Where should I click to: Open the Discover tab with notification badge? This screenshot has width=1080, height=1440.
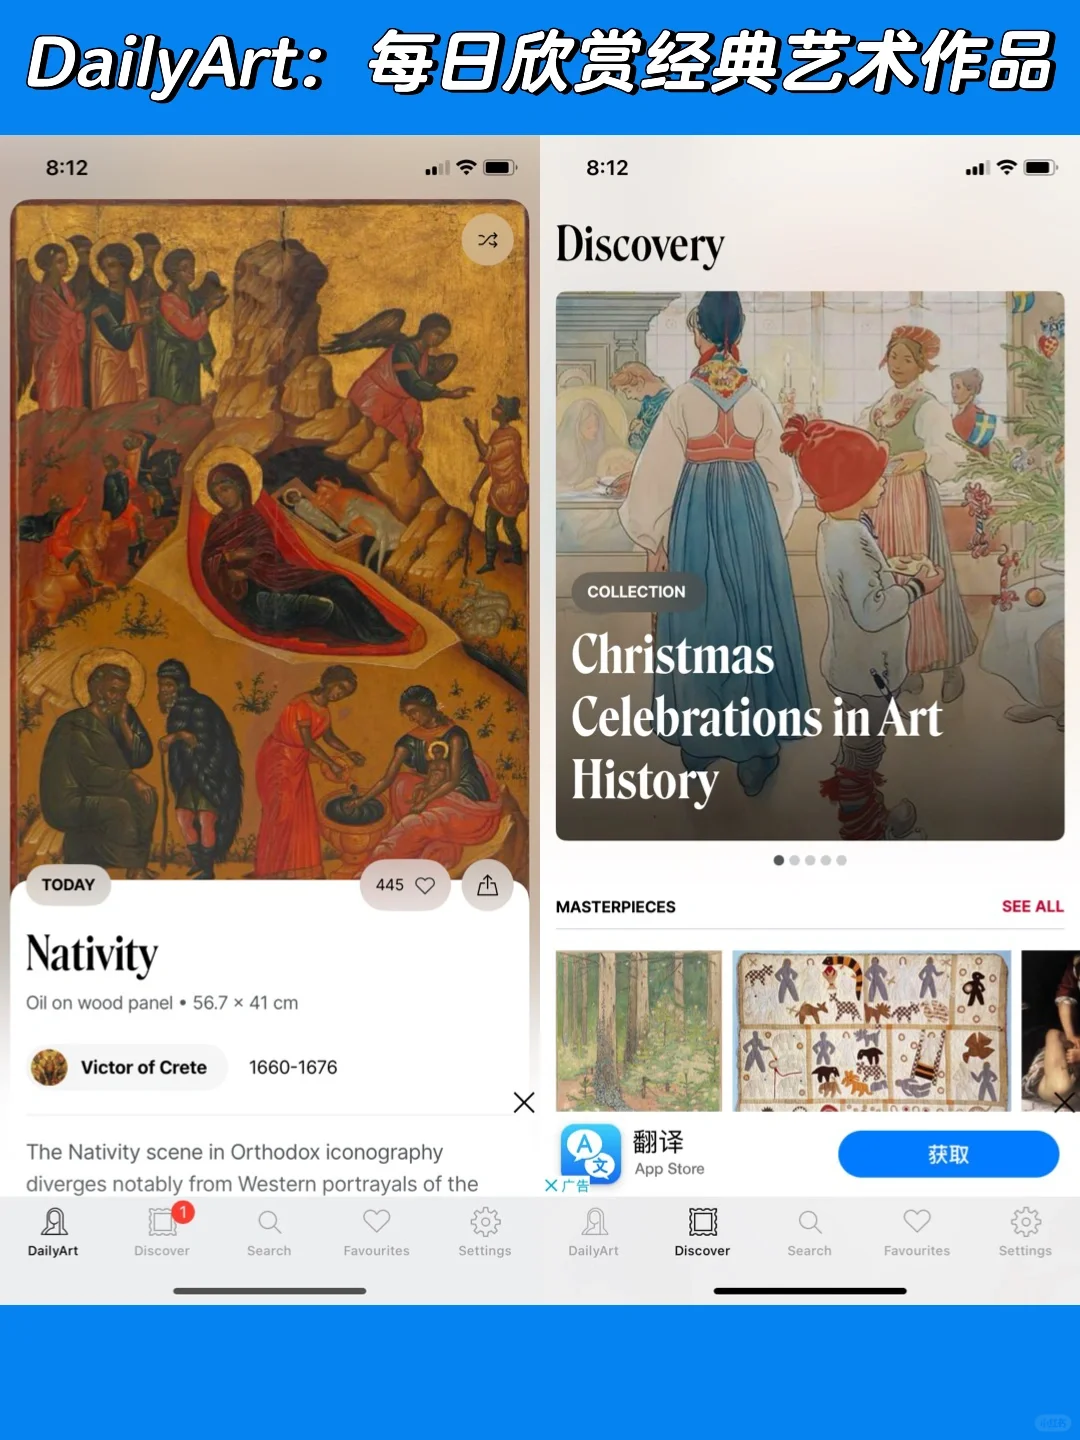pyautogui.click(x=162, y=1232)
